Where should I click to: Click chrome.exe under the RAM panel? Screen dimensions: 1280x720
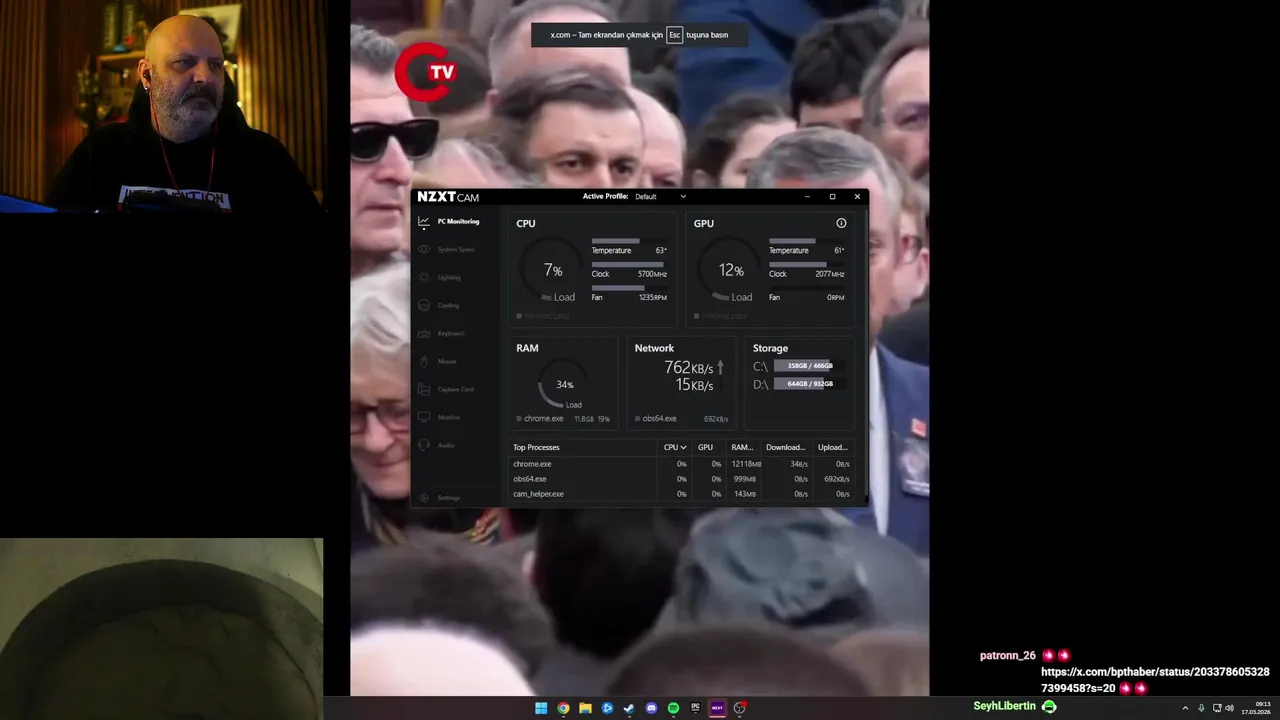point(543,419)
